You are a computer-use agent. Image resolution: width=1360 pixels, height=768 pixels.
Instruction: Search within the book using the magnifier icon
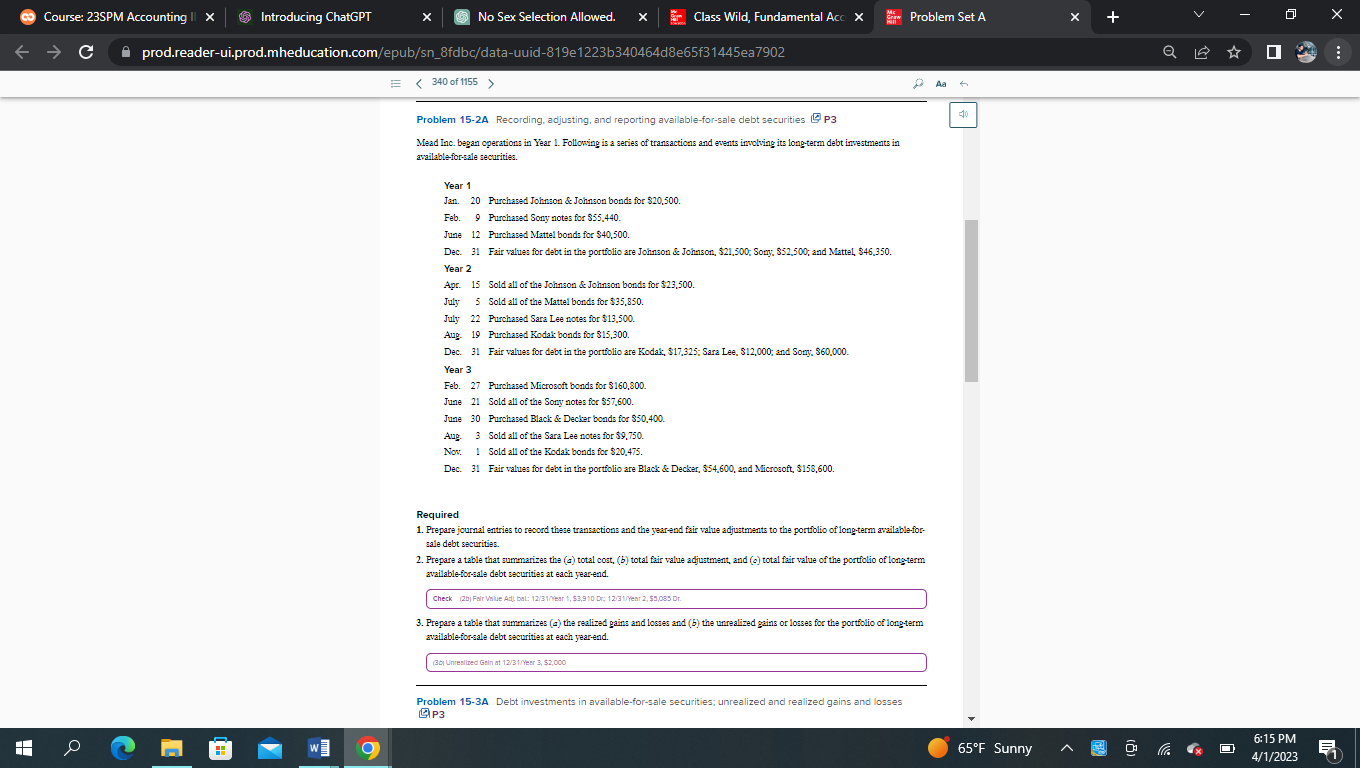pos(918,84)
